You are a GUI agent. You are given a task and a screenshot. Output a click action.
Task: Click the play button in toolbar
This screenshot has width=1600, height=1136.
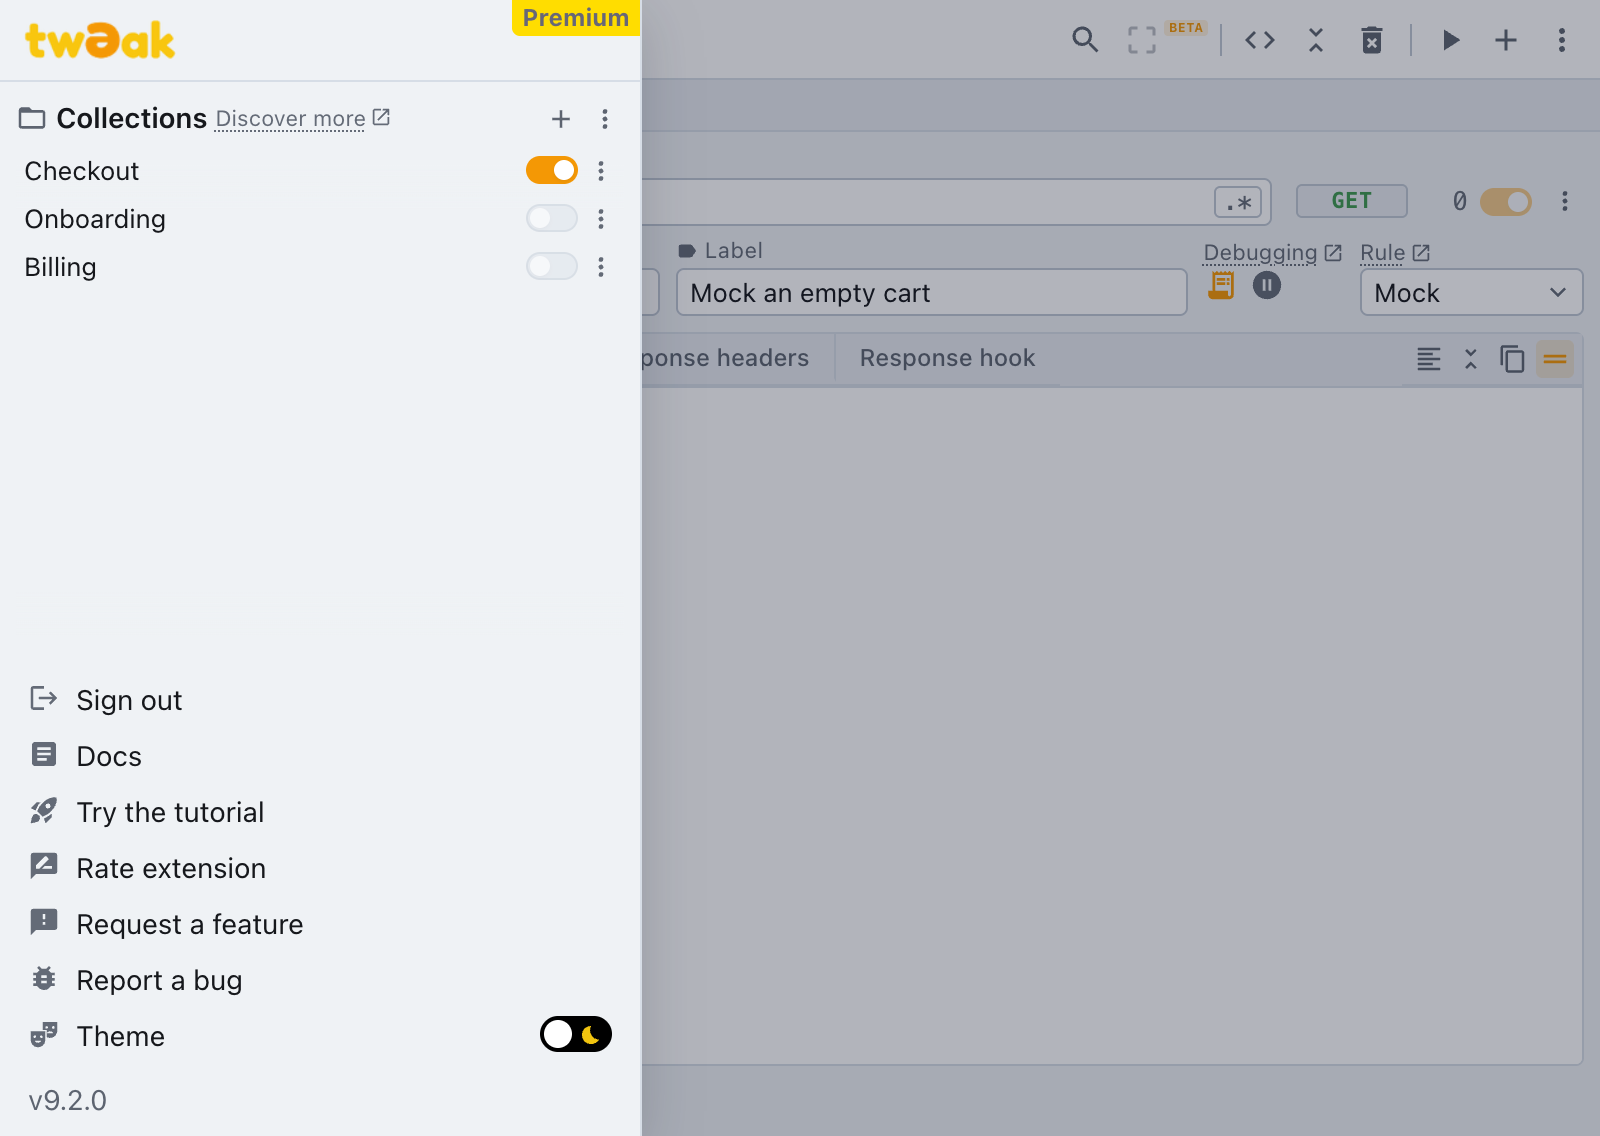pos(1450,40)
